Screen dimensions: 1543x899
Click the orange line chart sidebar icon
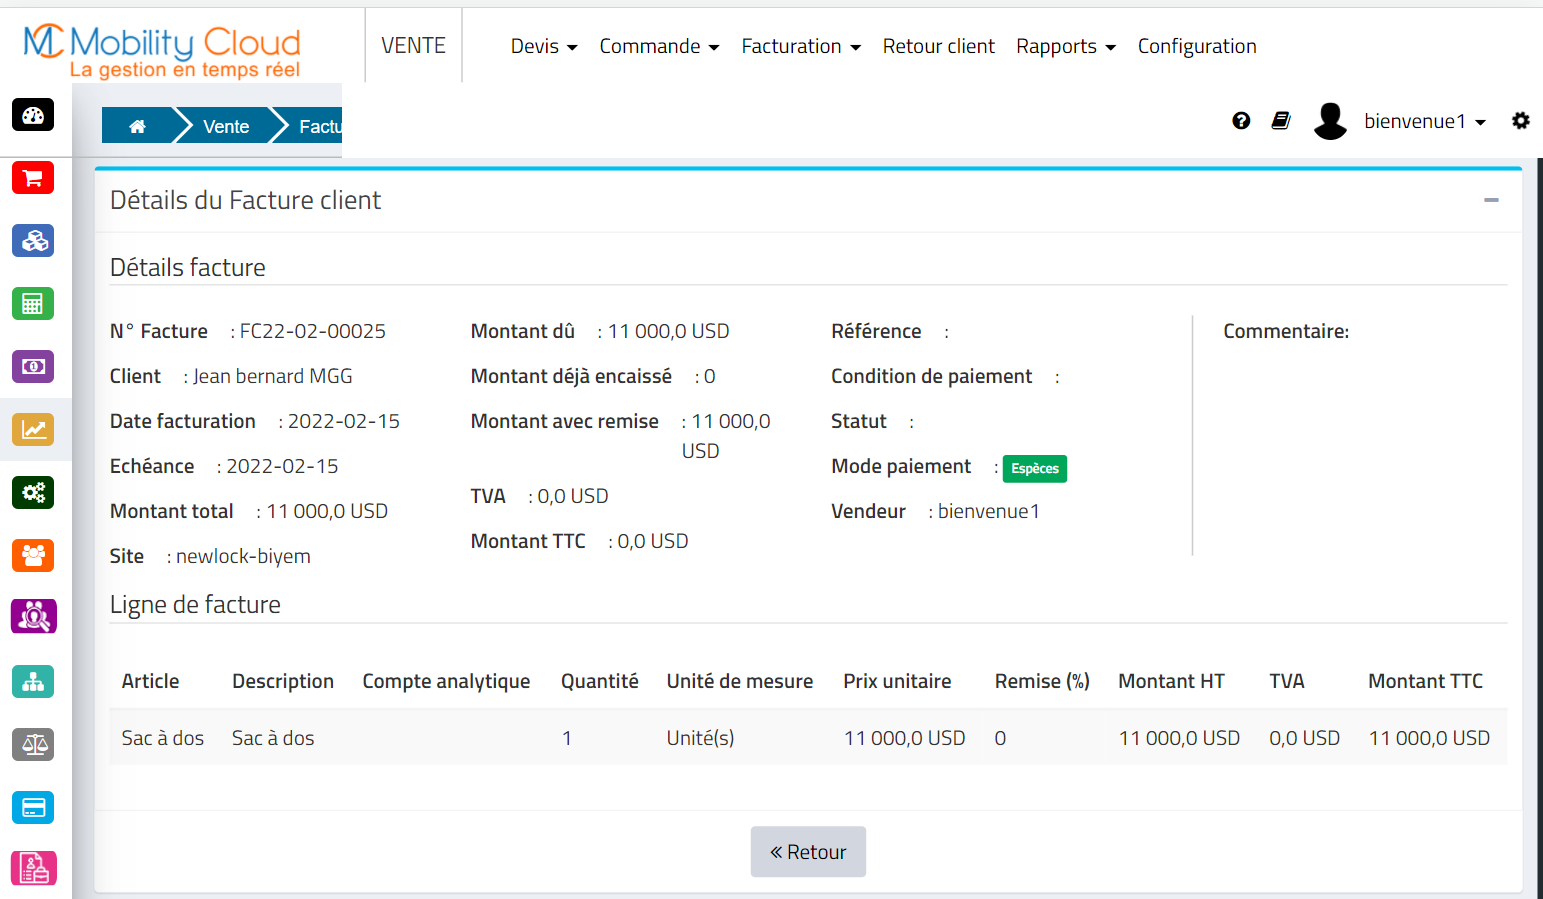[33, 430]
